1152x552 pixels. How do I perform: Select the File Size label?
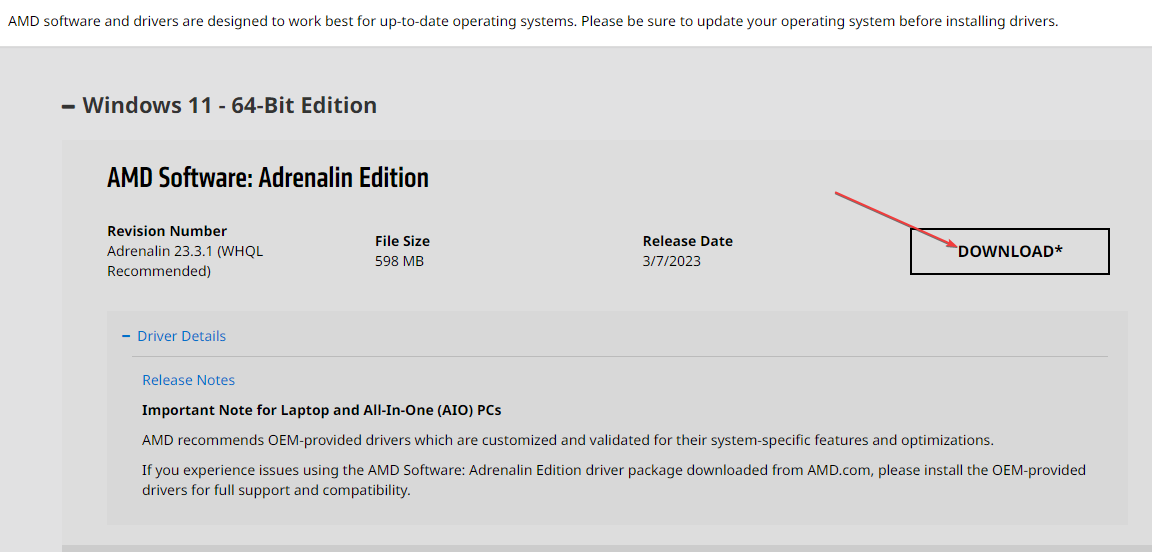pyautogui.click(x=402, y=241)
